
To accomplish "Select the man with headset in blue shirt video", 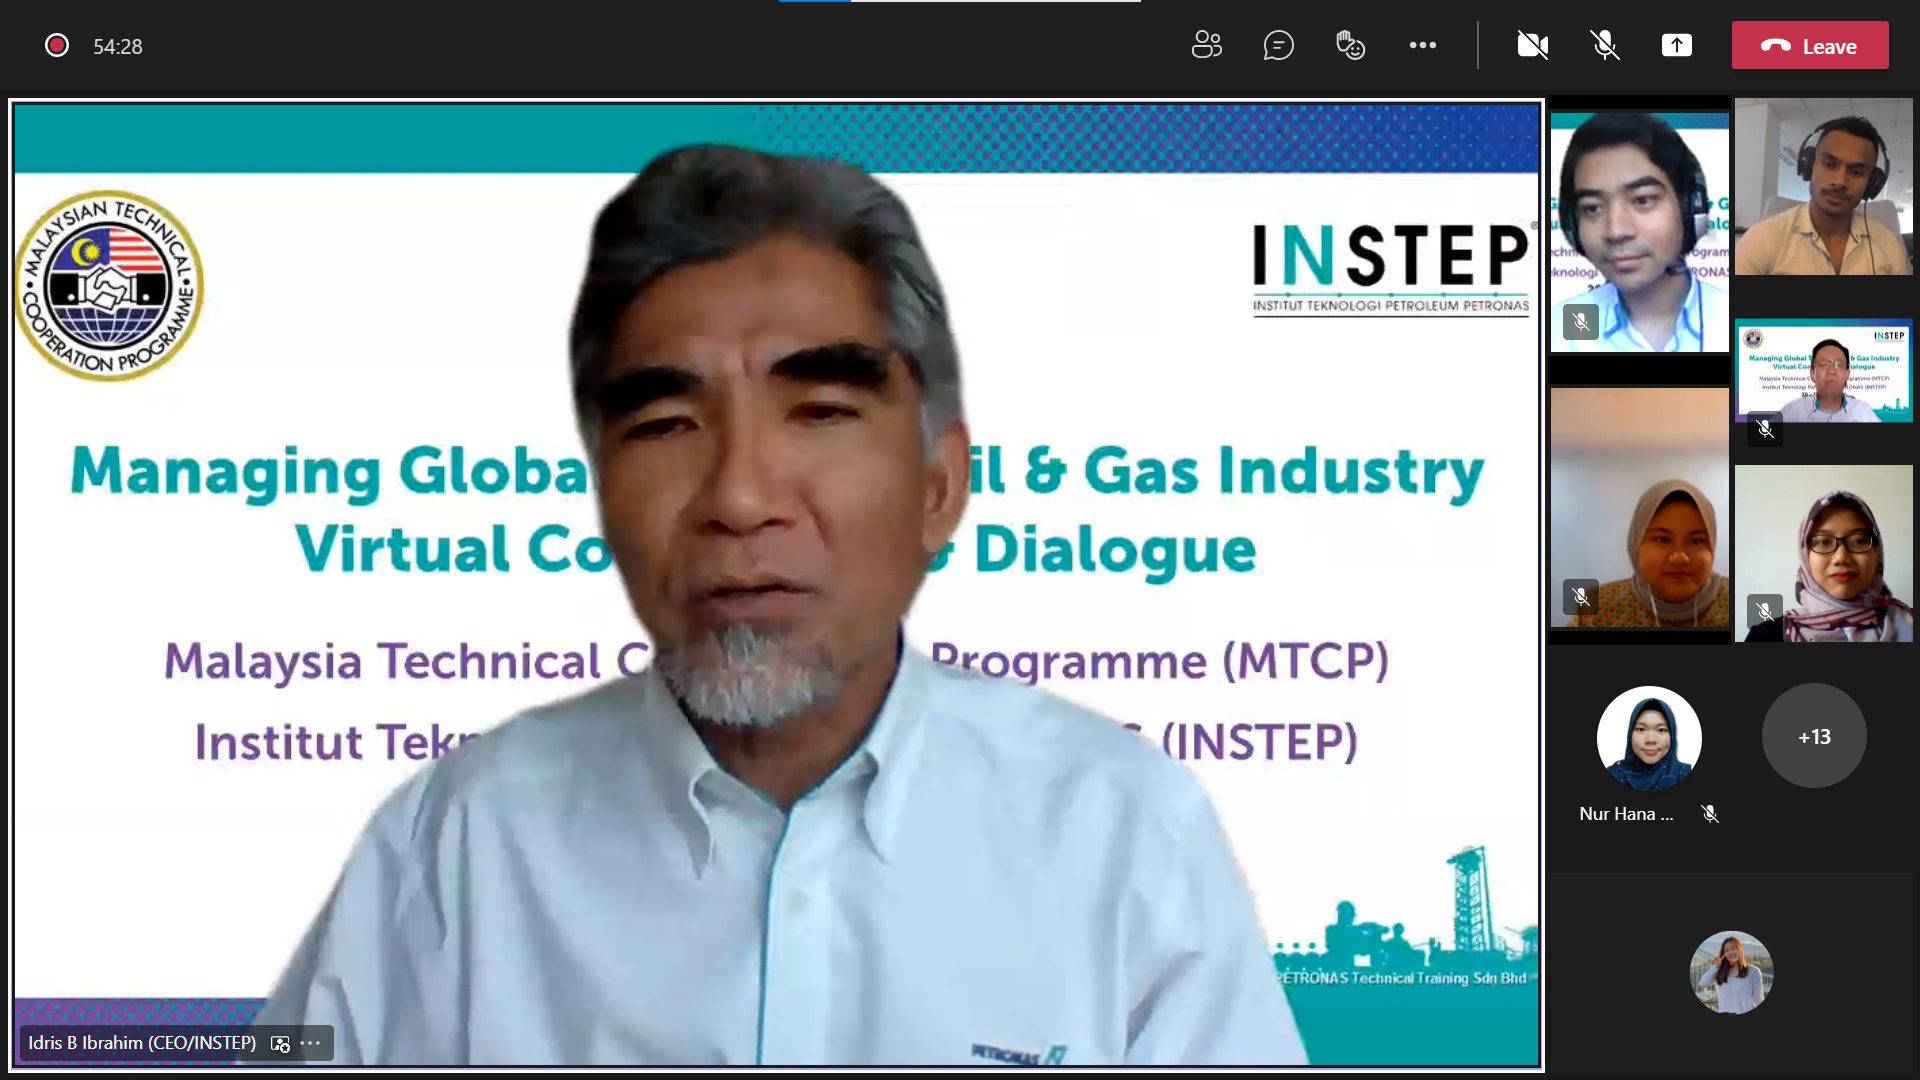I will (1639, 232).
